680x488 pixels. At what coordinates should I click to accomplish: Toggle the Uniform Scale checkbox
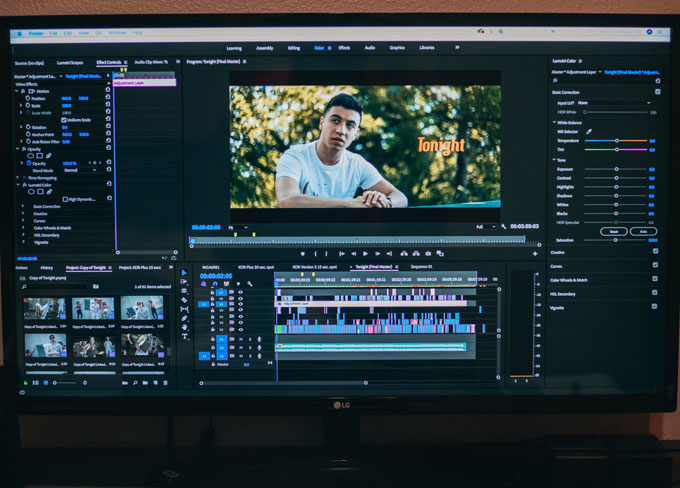pos(64,120)
